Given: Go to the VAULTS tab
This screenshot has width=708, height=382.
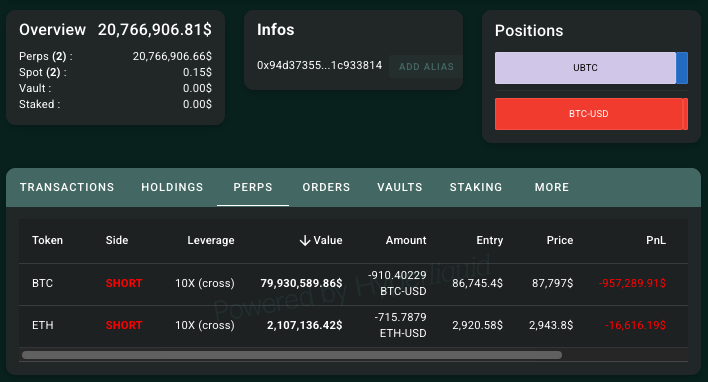Looking at the screenshot, I should coord(400,187).
